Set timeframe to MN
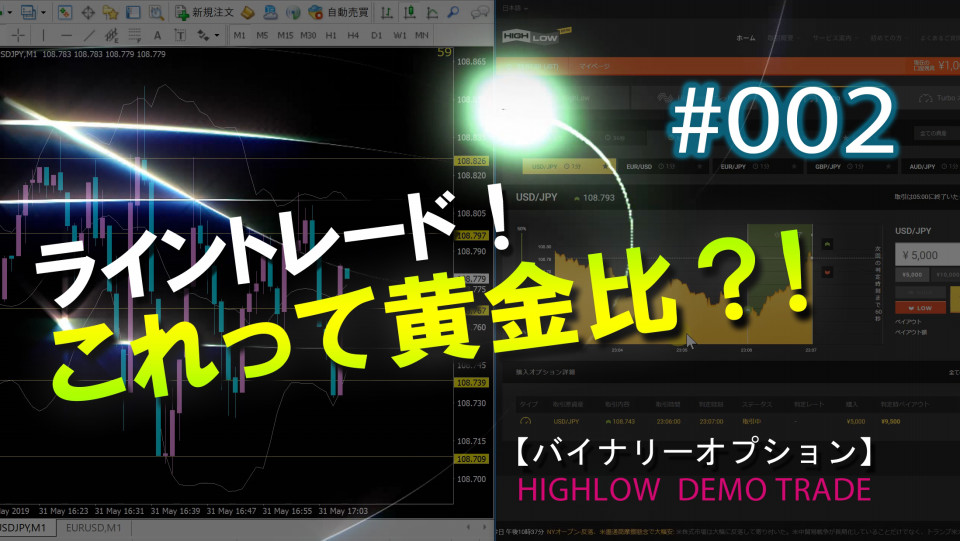Viewport: 960px width, 541px height. 422,35
